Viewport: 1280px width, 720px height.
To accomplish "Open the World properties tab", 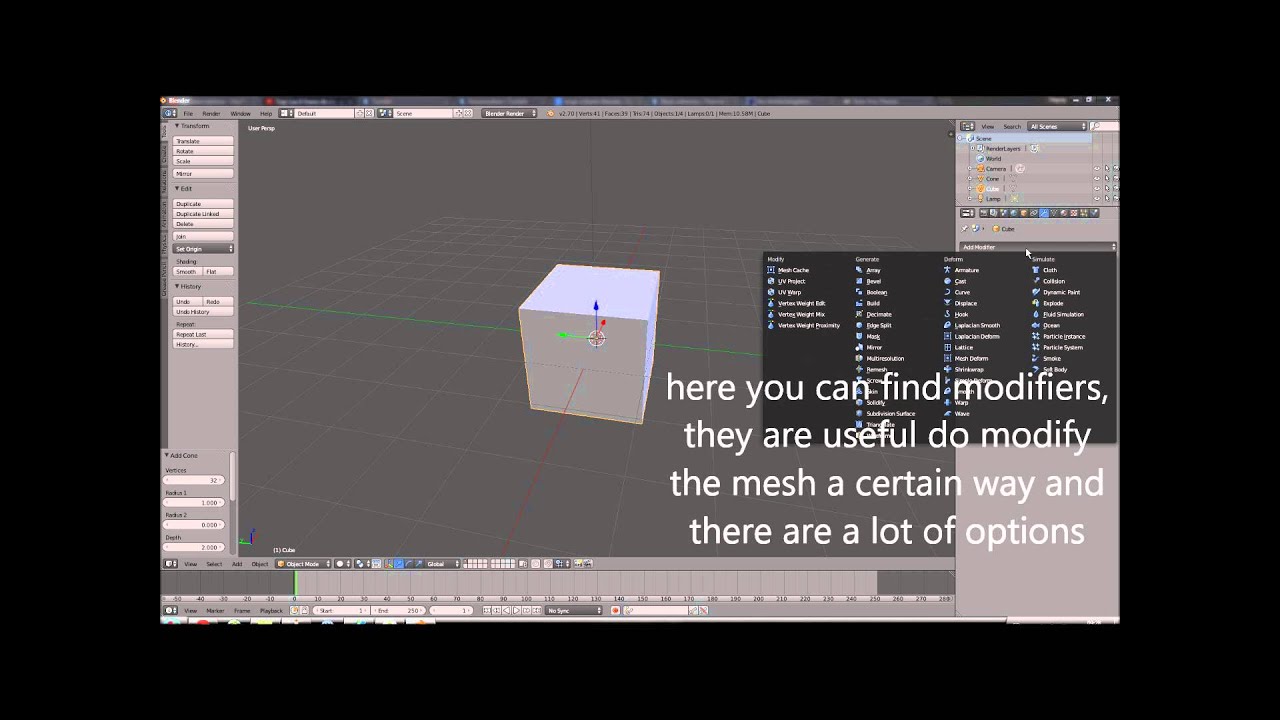I will click(x=1014, y=213).
